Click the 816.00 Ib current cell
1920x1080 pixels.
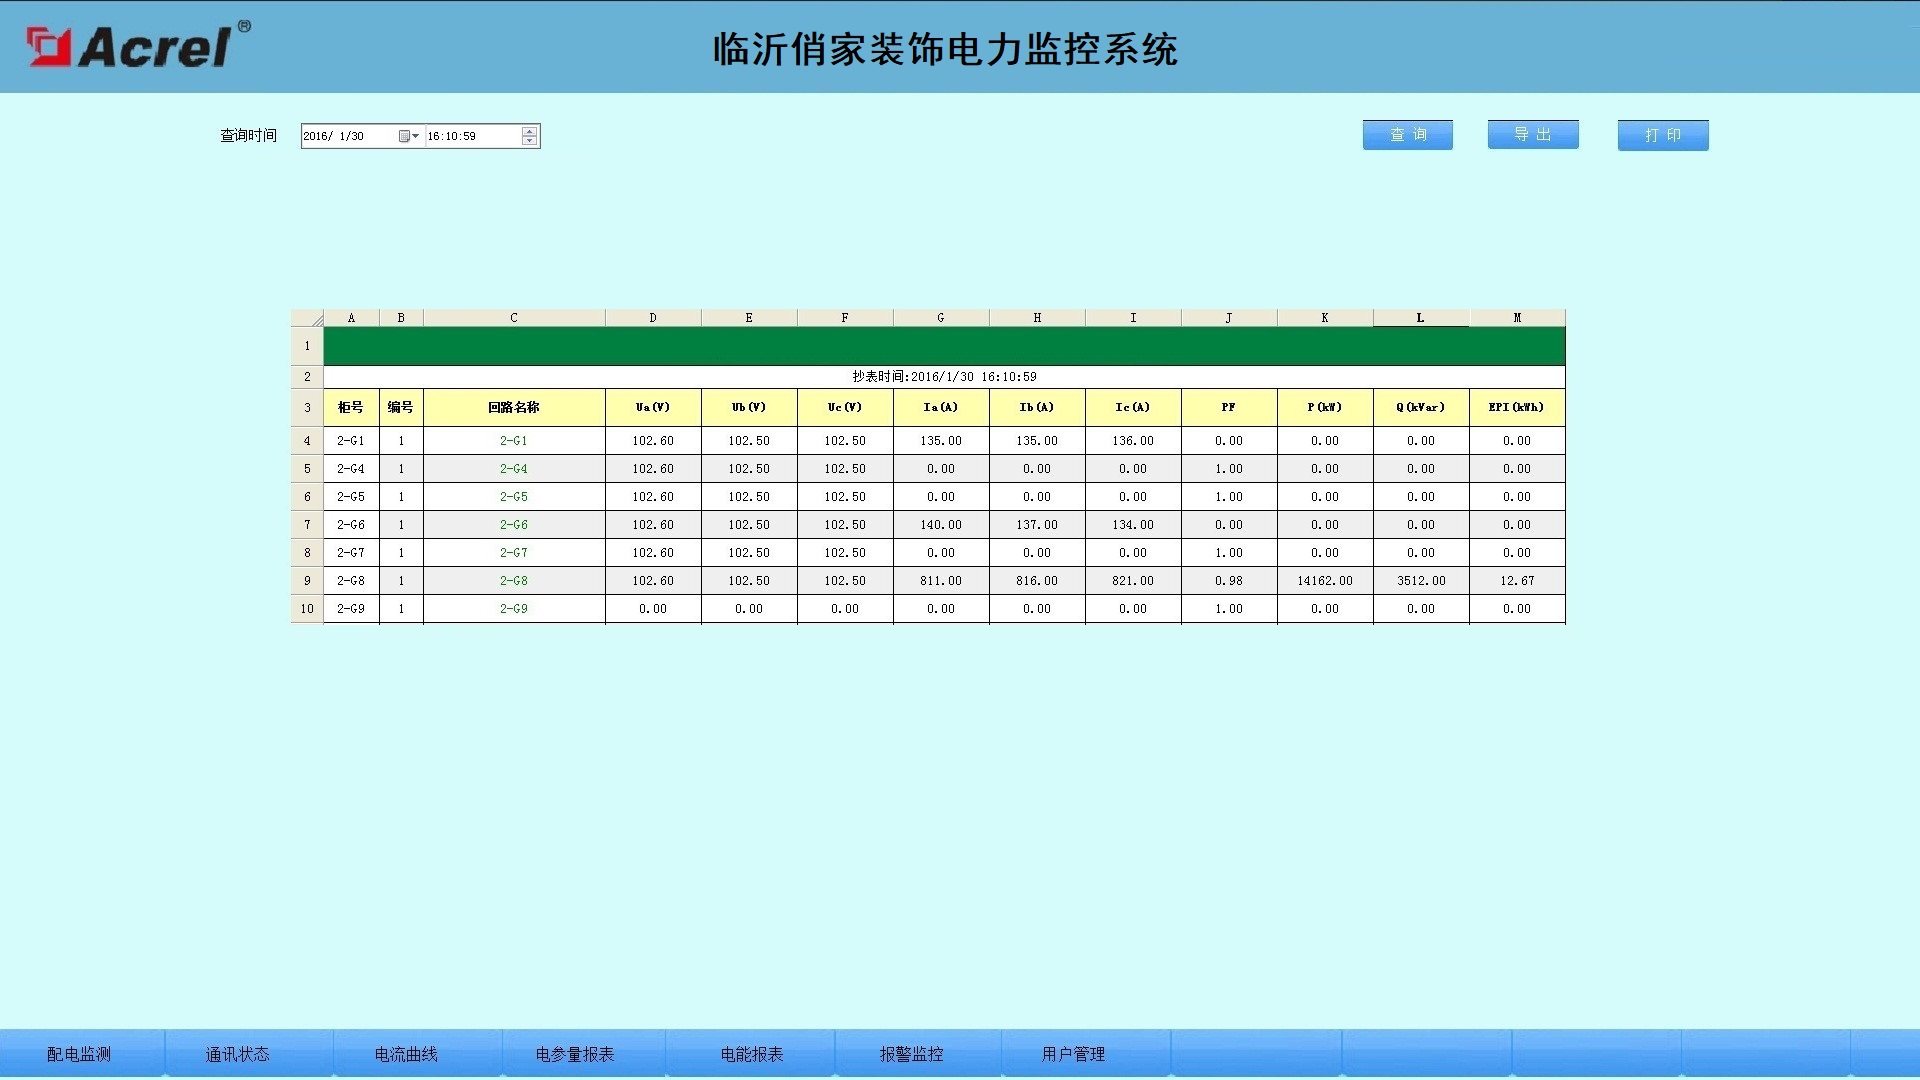coord(1037,581)
